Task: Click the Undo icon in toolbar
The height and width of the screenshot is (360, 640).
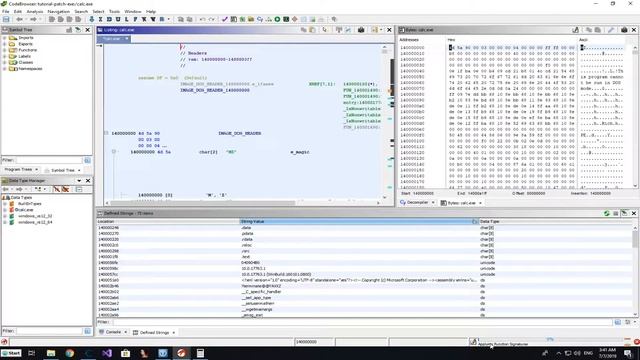Action: click(x=202, y=19)
